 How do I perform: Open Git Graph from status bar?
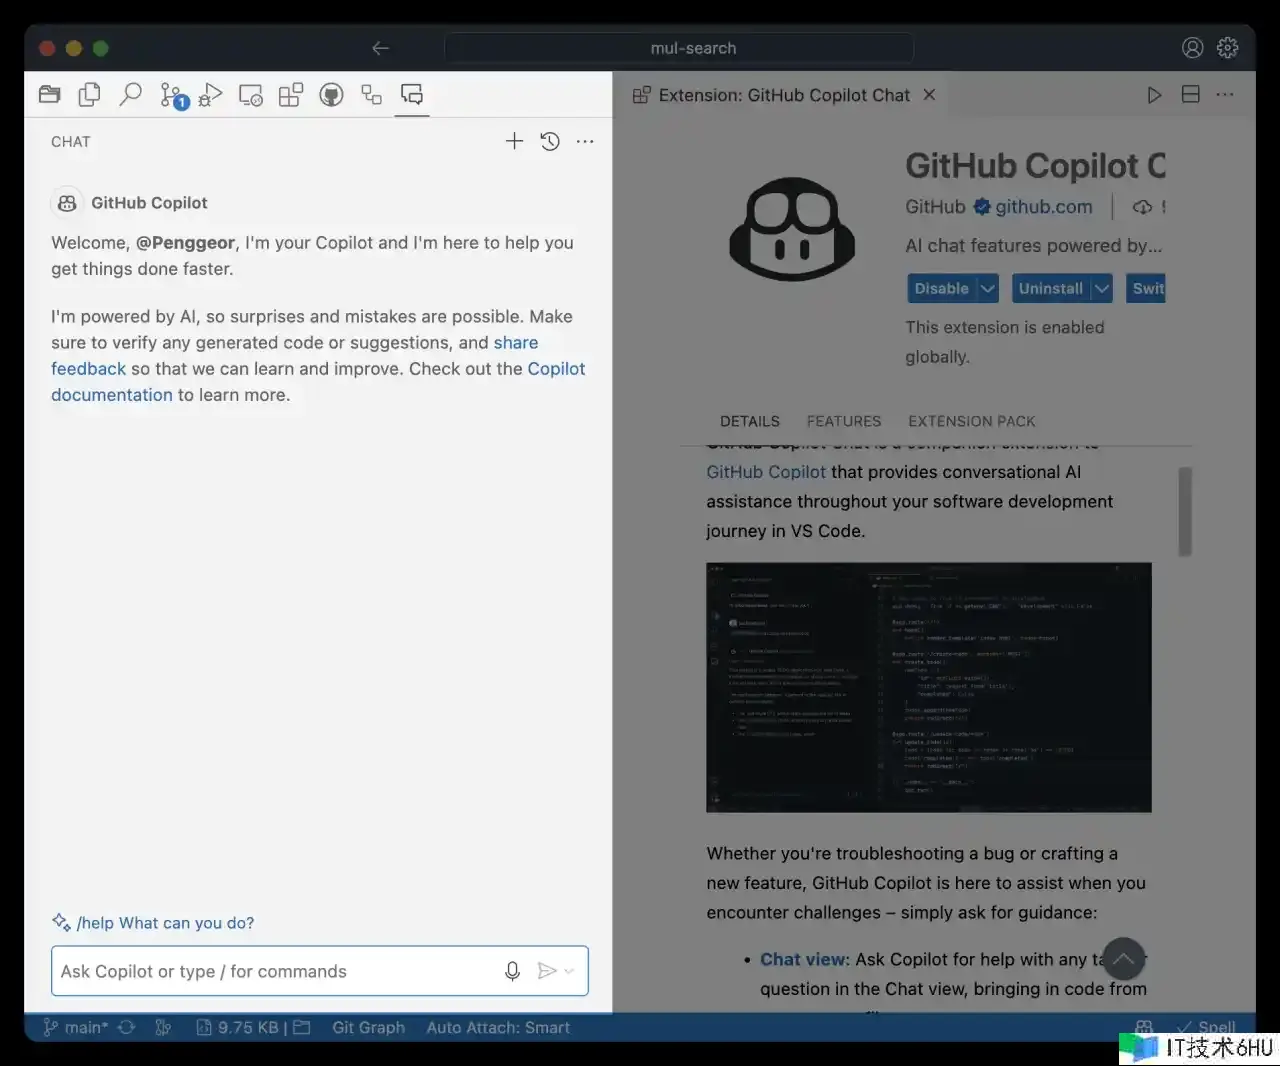[368, 1027]
